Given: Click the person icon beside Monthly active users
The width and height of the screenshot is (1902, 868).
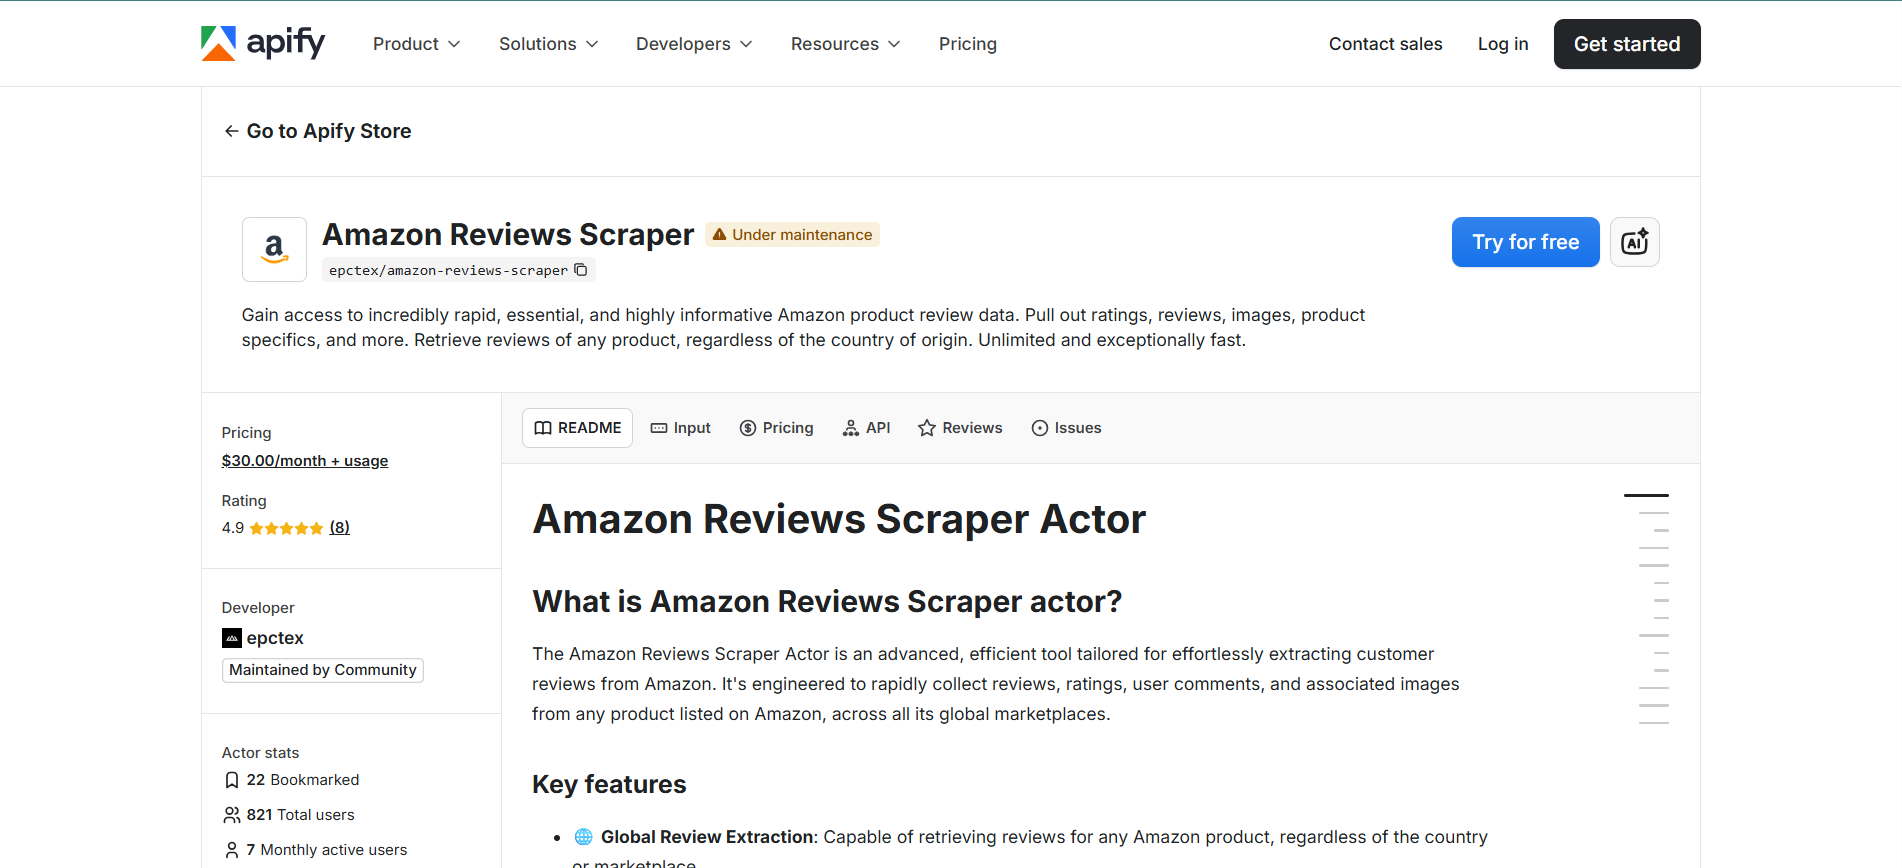Looking at the screenshot, I should pos(232,850).
